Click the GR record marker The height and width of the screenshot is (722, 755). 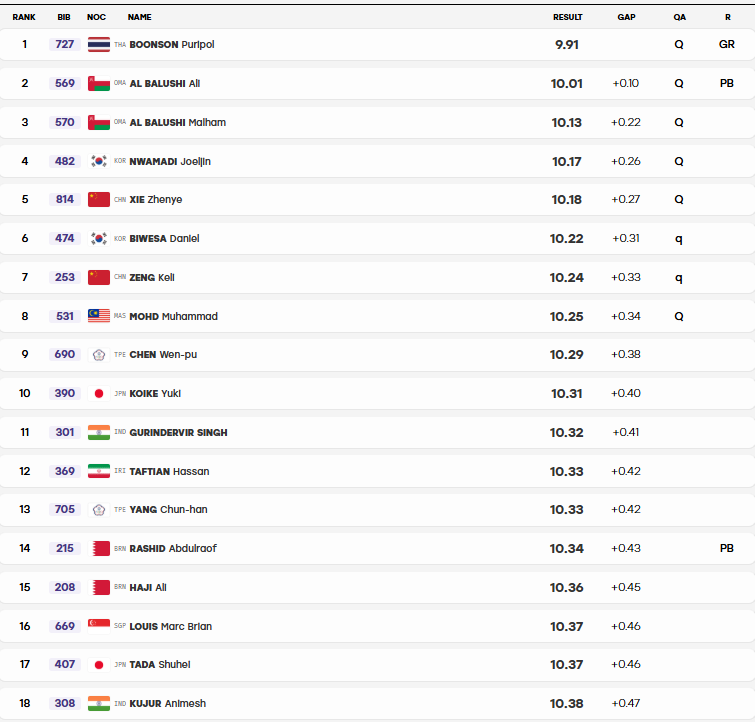pos(727,44)
